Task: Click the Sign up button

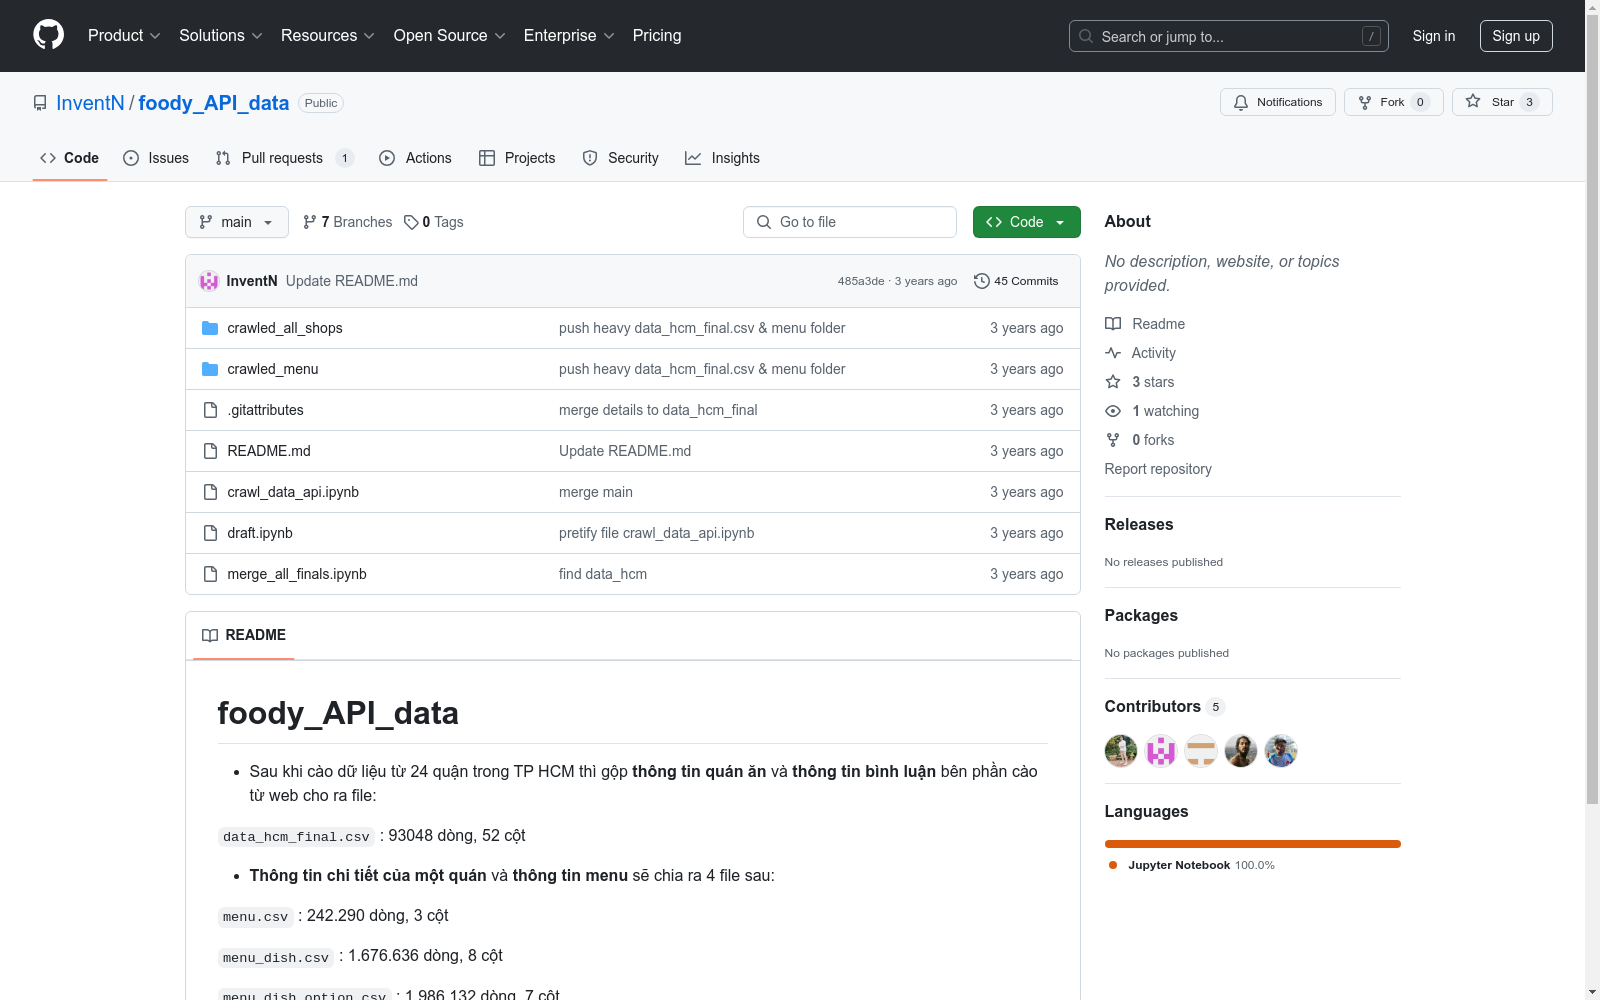Action: point(1516,36)
